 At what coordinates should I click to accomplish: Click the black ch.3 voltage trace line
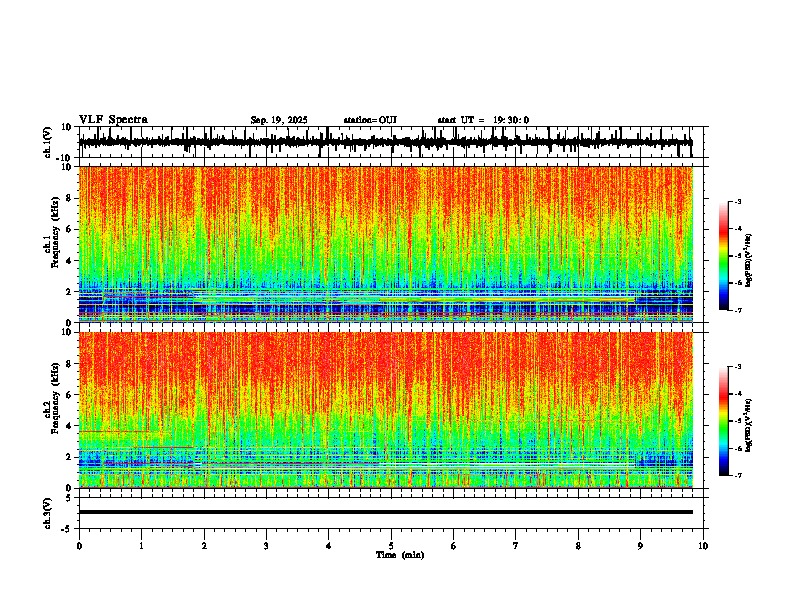[385, 512]
